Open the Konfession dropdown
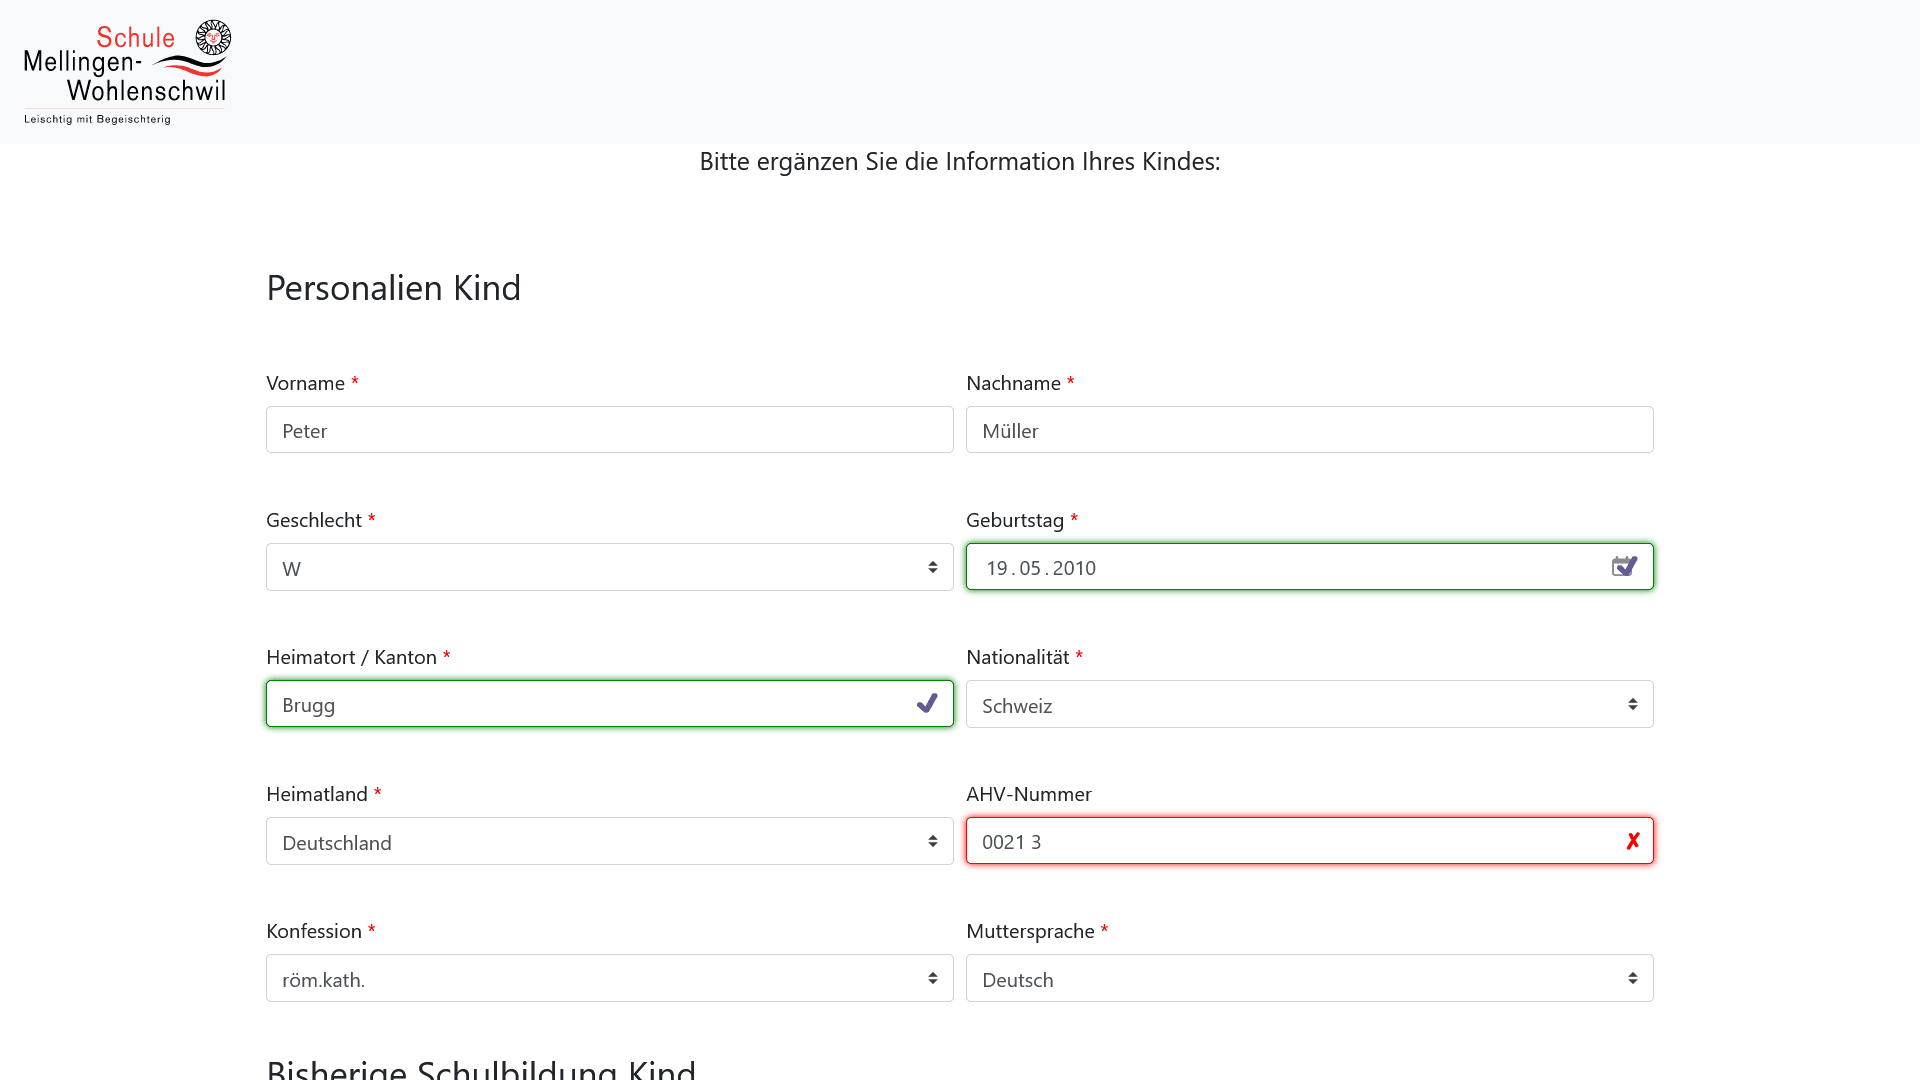Viewport: 1920px width, 1080px height. [x=610, y=978]
